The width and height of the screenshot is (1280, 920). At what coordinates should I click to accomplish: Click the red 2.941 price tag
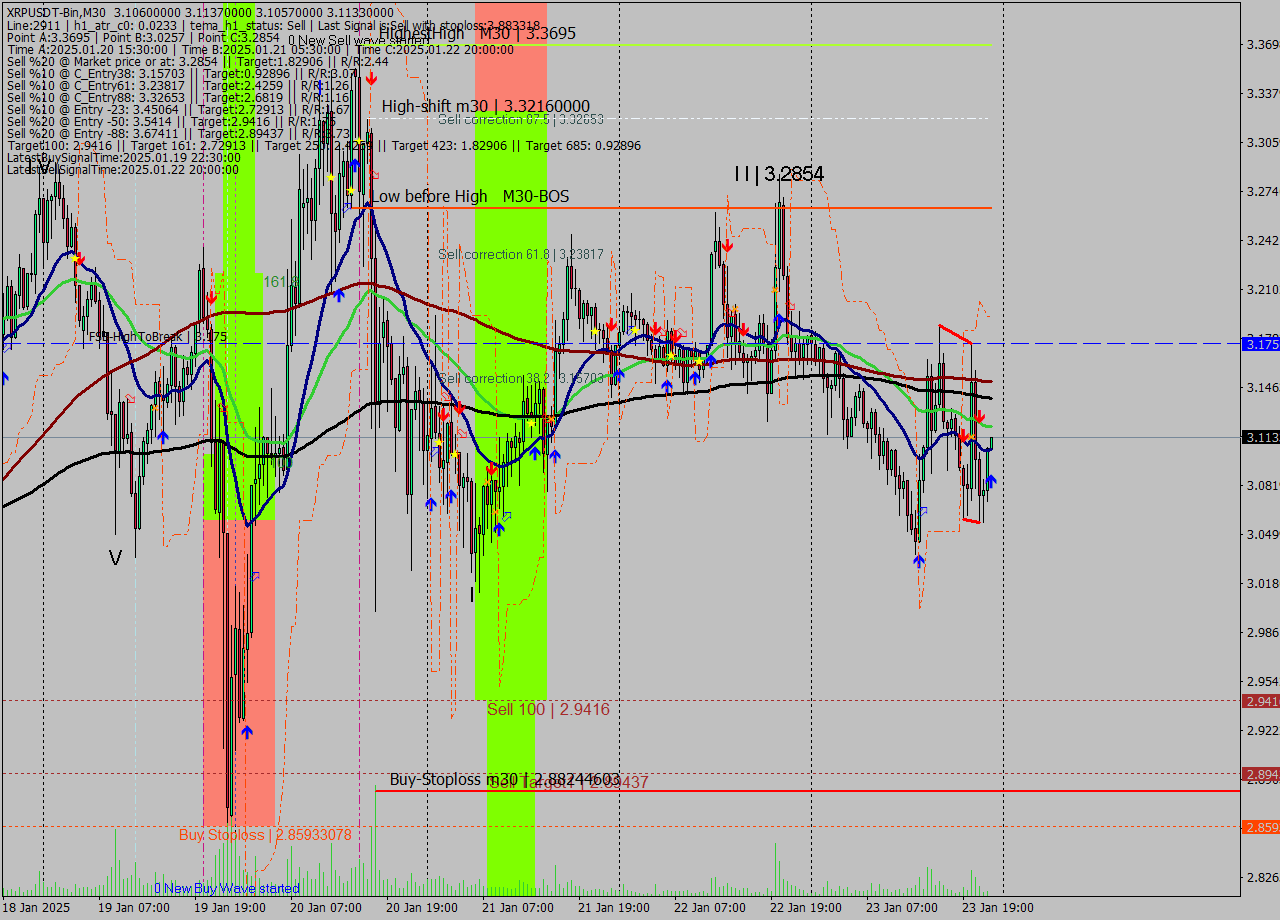point(1260,701)
